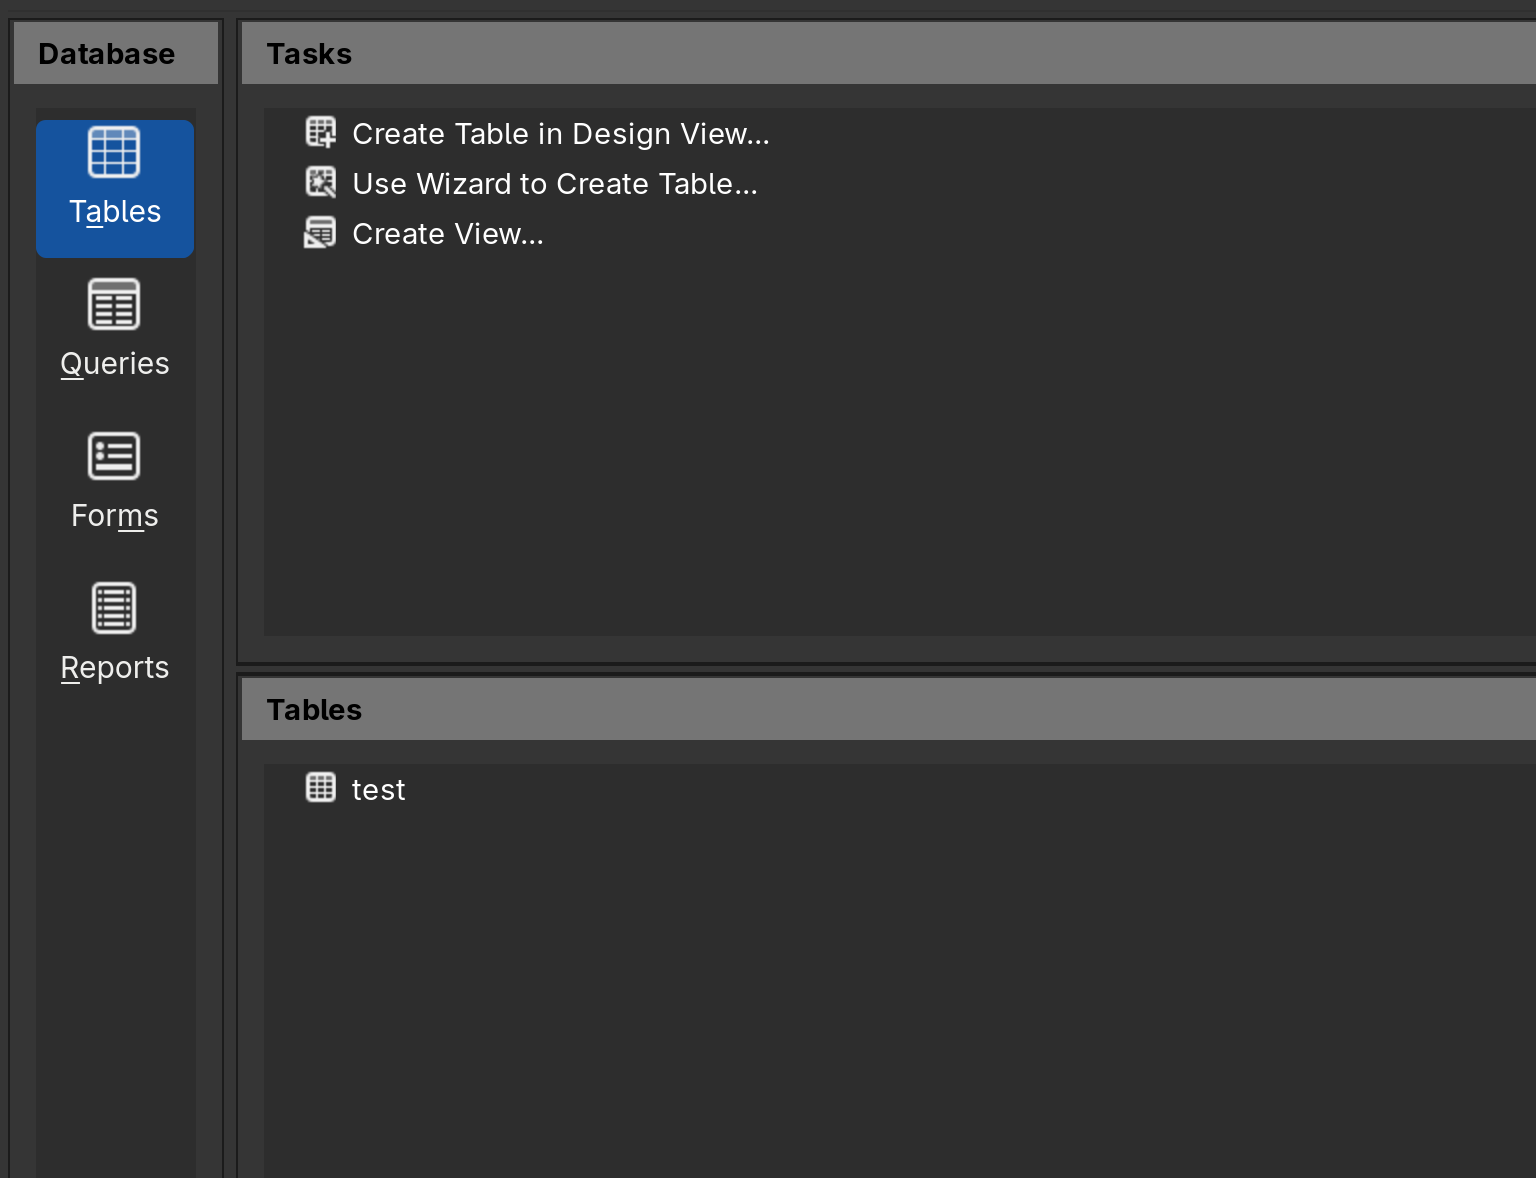Click the Reports icon in Database pane
1536x1178 pixels.
114,608
